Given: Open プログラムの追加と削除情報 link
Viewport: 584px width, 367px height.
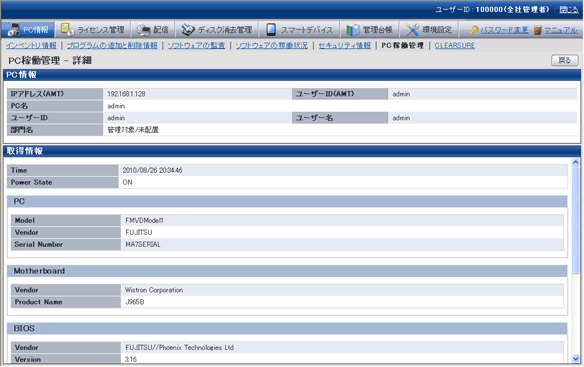Looking at the screenshot, I should (112, 45).
